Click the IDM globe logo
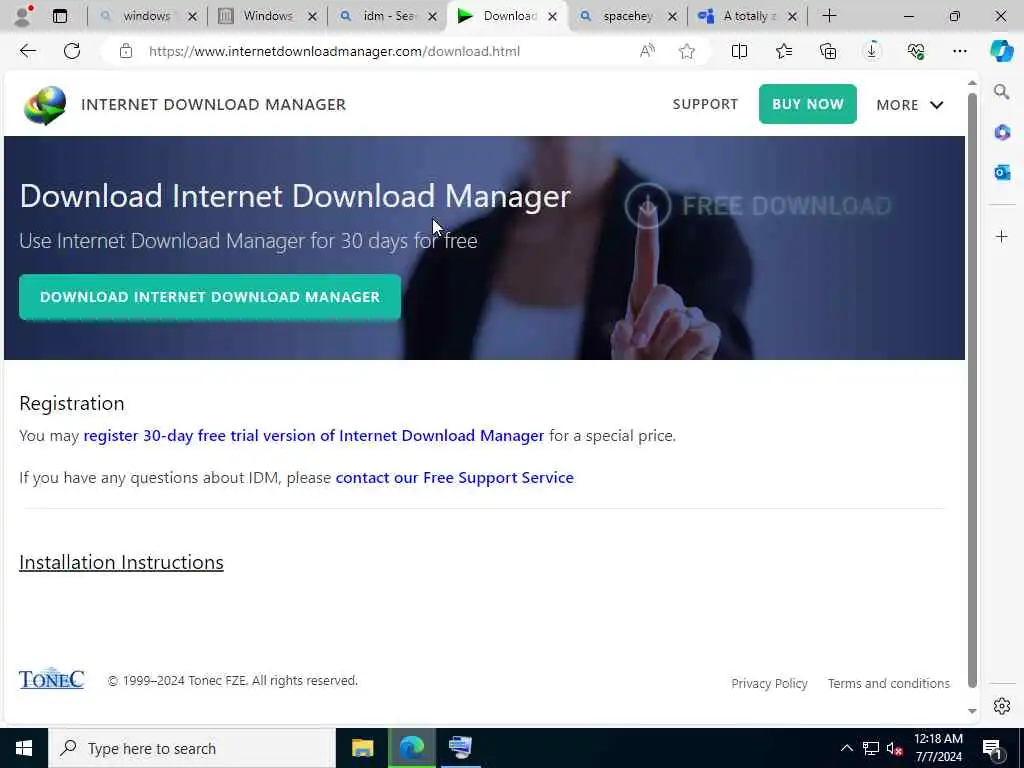The height and width of the screenshot is (768, 1024). [45, 104]
